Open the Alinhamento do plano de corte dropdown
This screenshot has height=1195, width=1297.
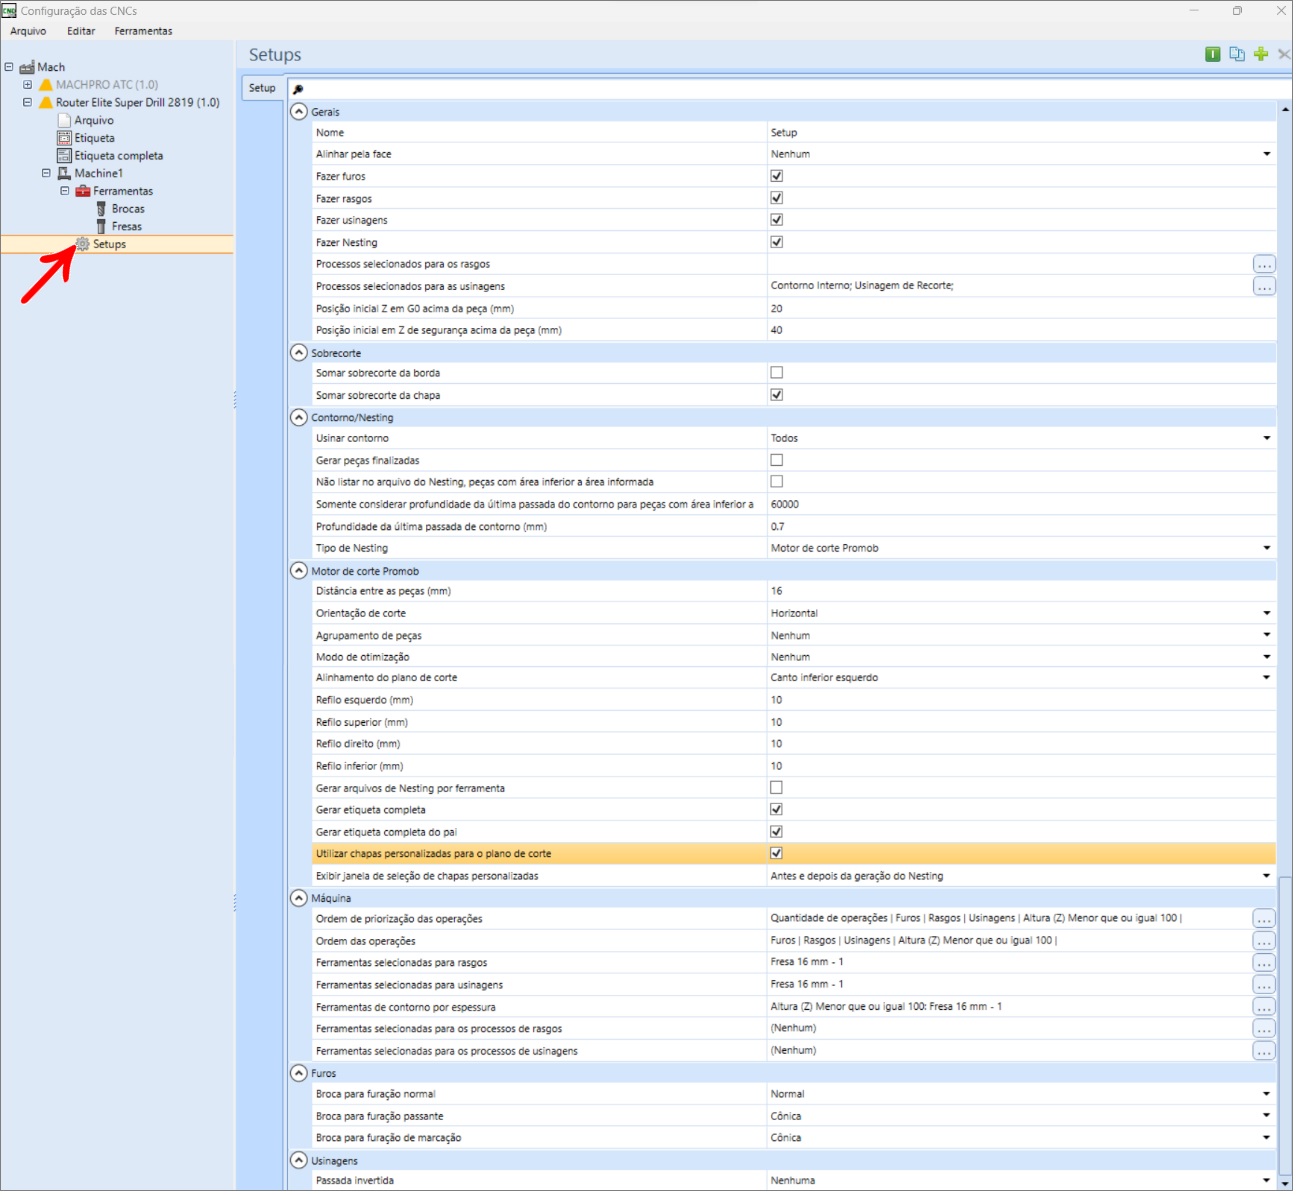point(1266,677)
